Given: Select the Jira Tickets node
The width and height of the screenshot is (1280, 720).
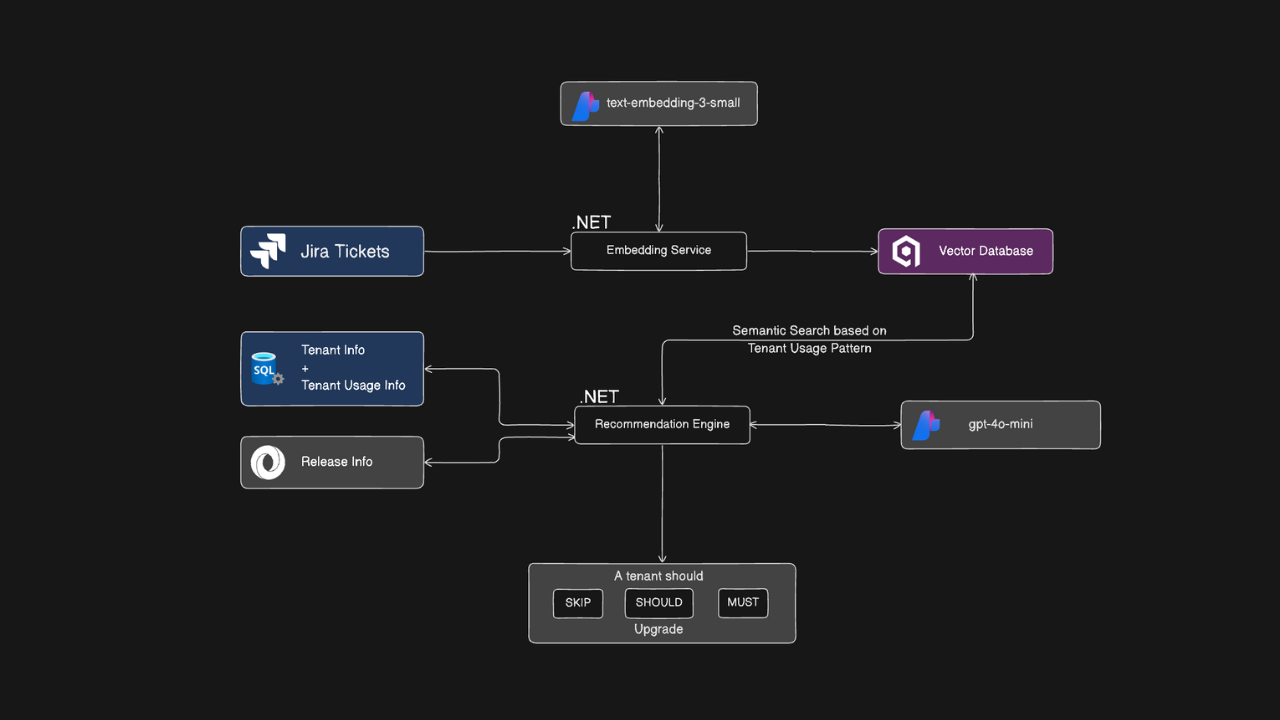Looking at the screenshot, I should click(332, 251).
